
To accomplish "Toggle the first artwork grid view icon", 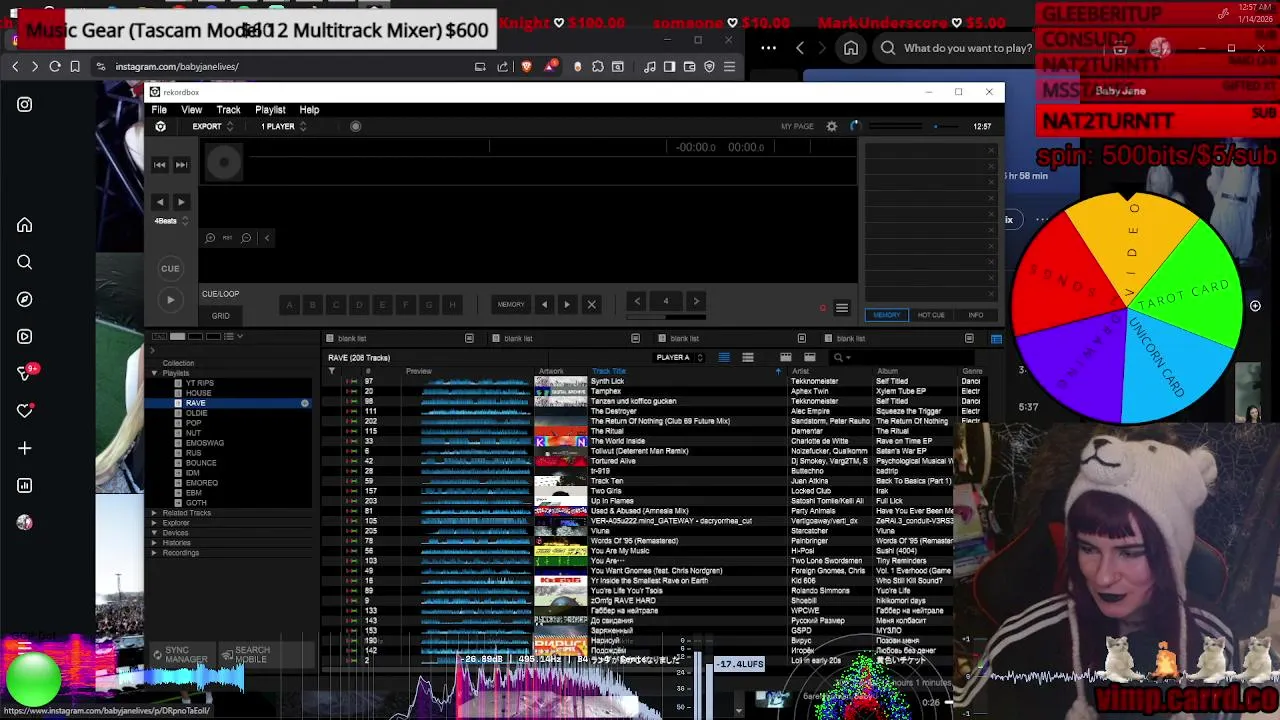I will (786, 357).
